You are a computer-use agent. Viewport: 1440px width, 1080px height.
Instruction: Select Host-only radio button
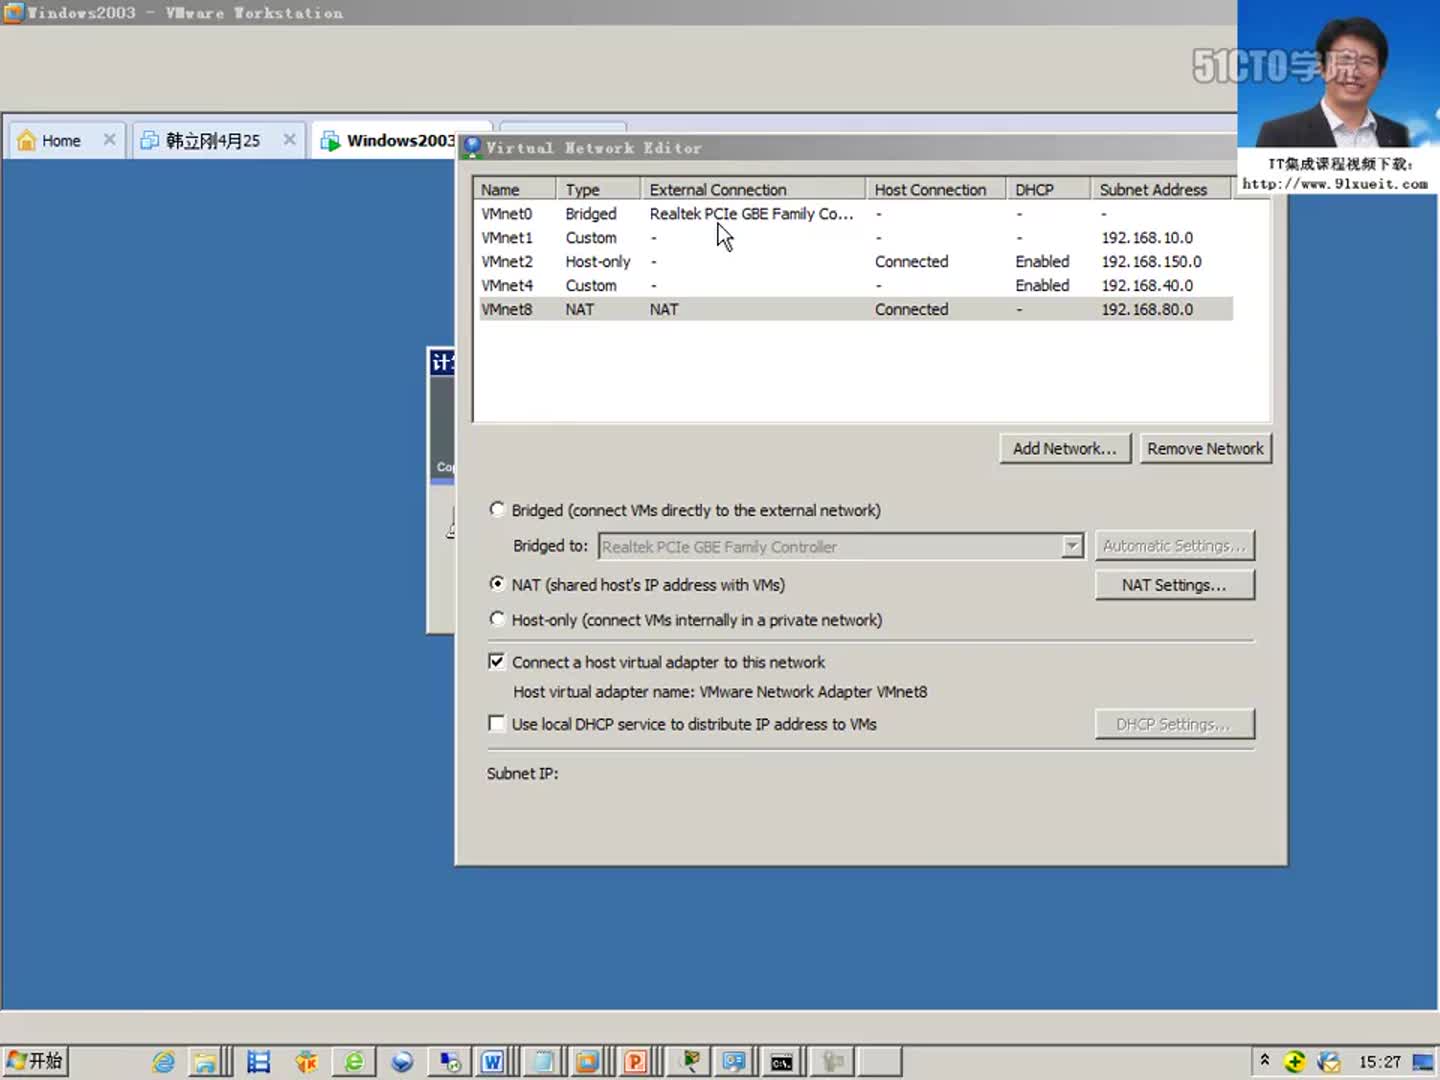[x=497, y=619]
